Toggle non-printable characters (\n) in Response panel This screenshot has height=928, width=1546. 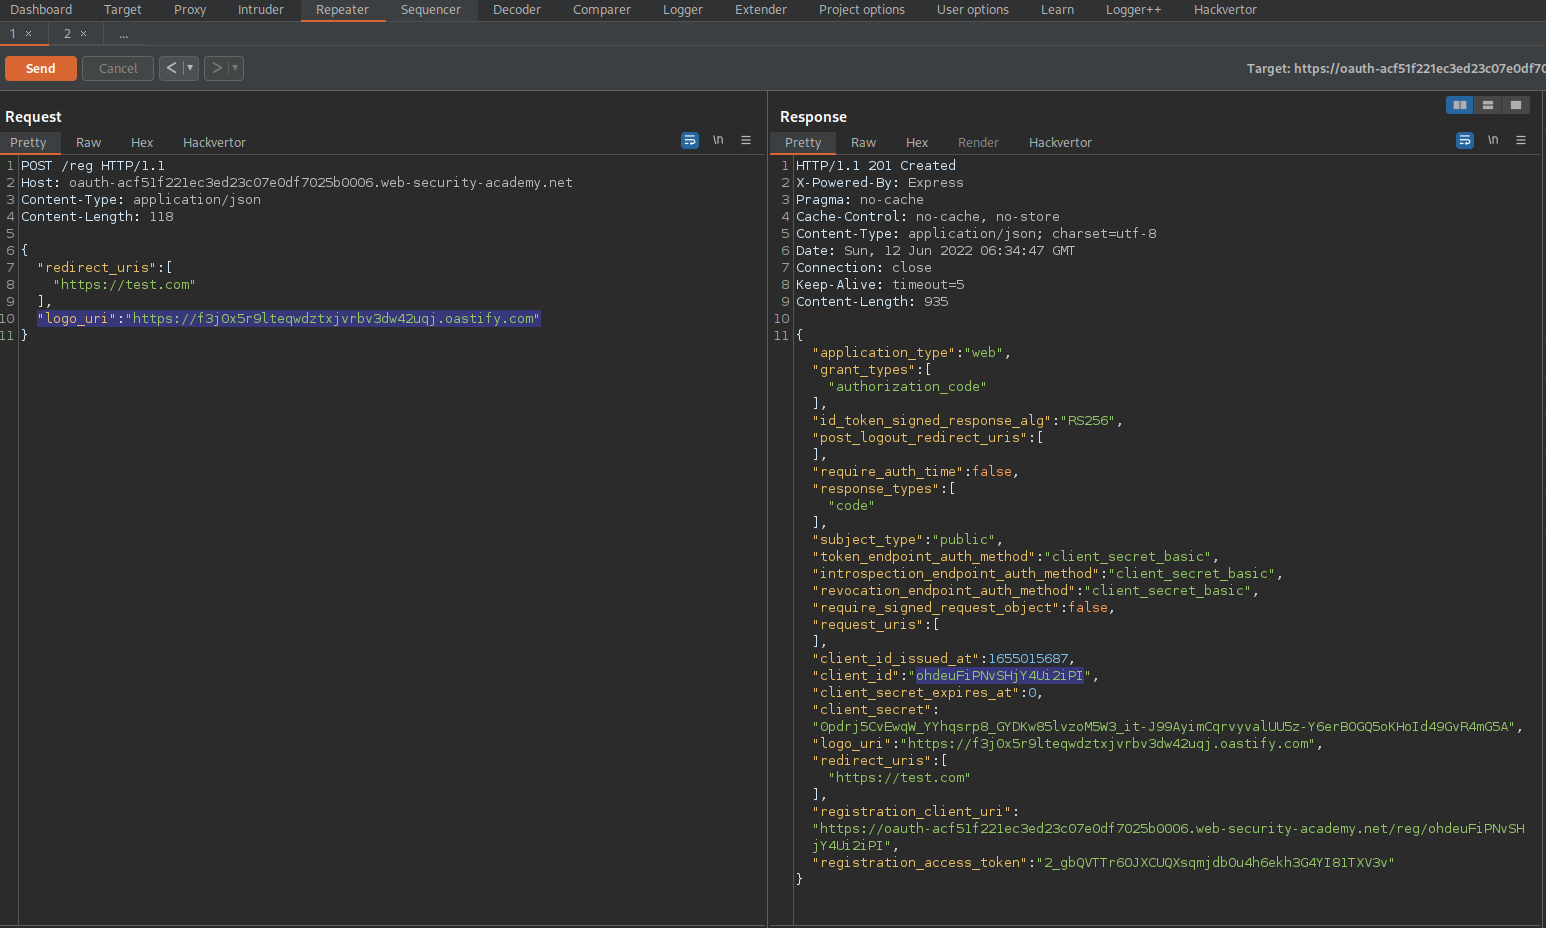(1493, 141)
